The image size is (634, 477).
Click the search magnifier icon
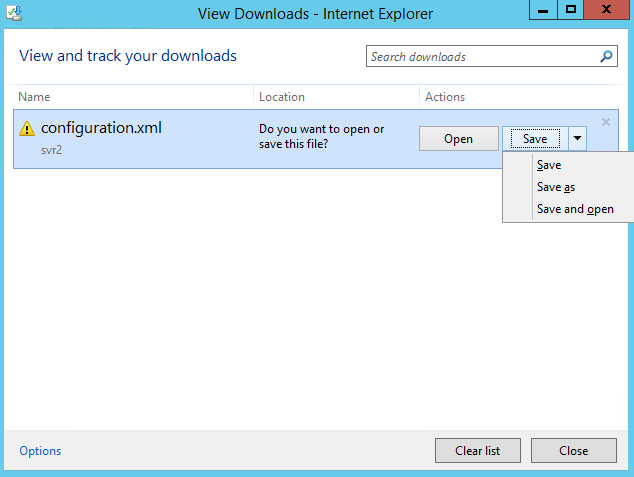(x=606, y=56)
